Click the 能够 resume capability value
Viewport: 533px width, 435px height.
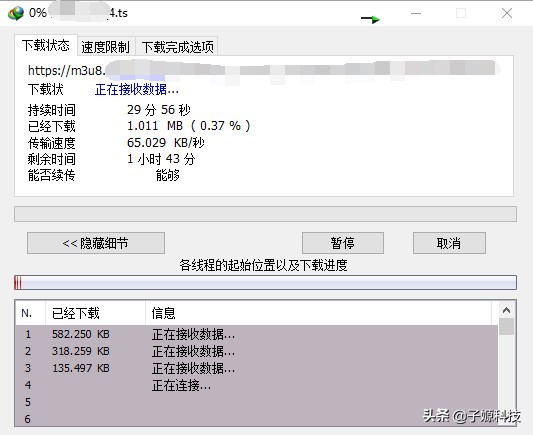[168, 175]
